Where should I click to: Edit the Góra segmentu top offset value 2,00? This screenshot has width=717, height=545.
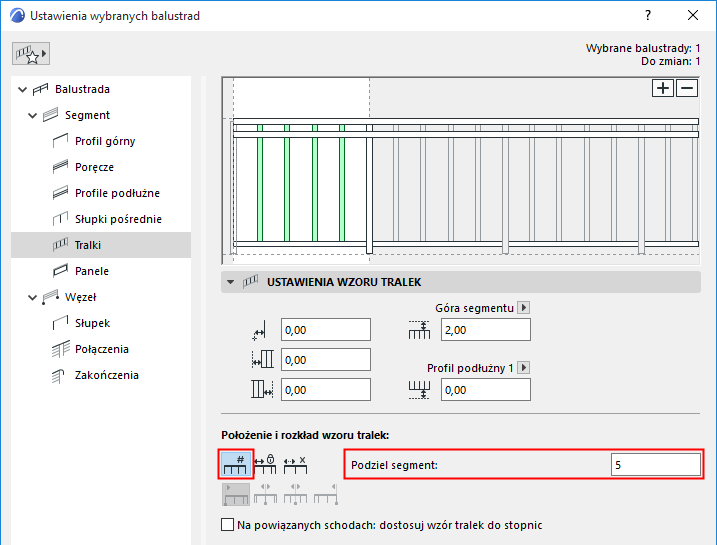(x=486, y=330)
